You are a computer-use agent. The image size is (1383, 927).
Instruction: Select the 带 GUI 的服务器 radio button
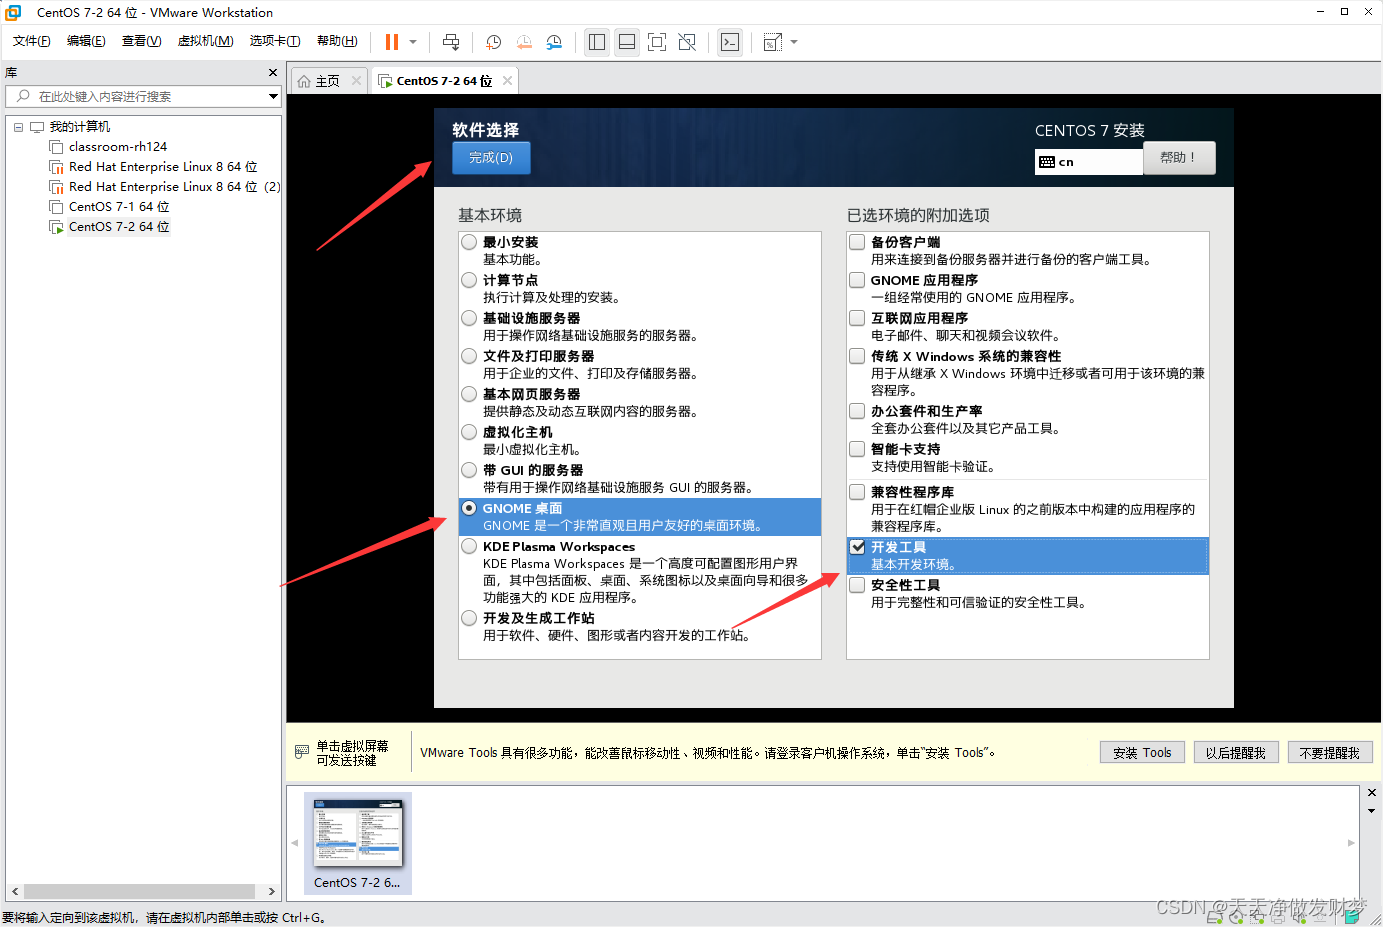(x=469, y=470)
